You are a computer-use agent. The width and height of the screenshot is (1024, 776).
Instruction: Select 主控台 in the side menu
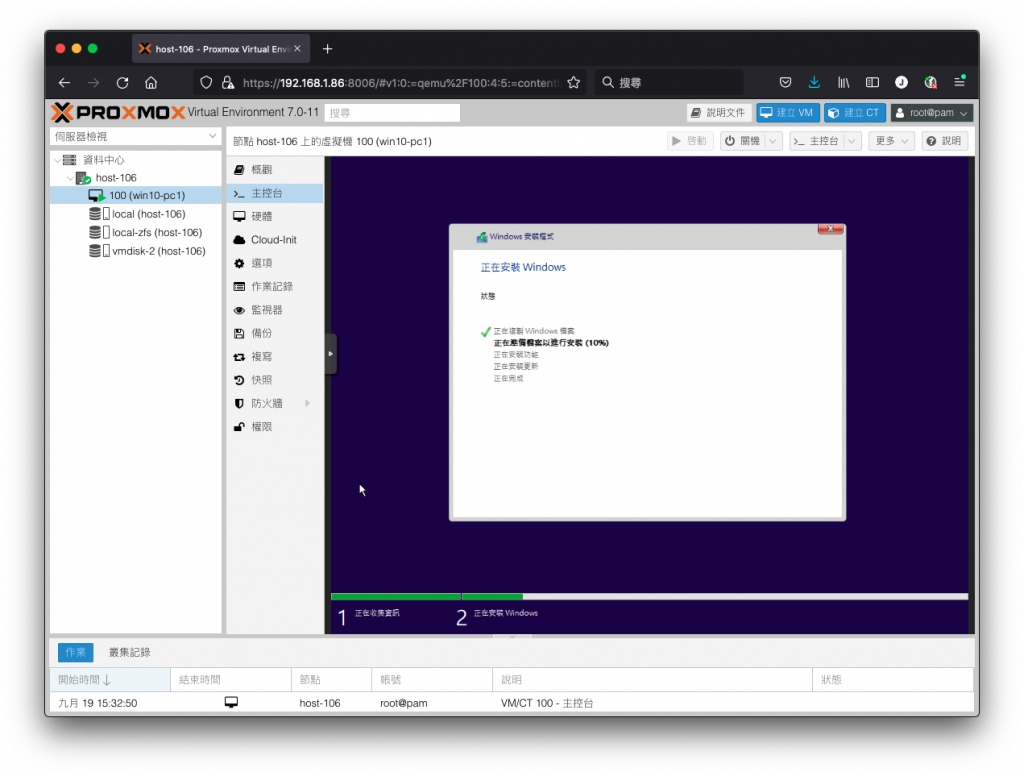[x=276, y=193]
